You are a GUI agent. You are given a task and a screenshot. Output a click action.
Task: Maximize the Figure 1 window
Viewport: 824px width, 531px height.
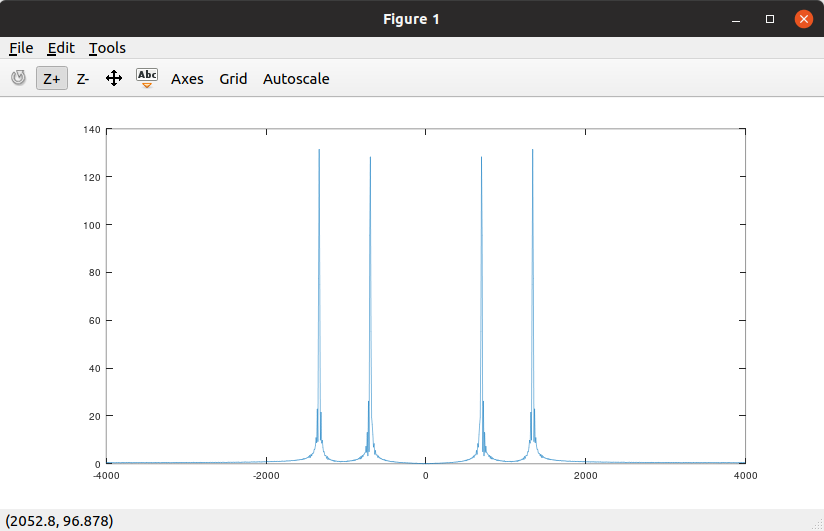[769, 19]
